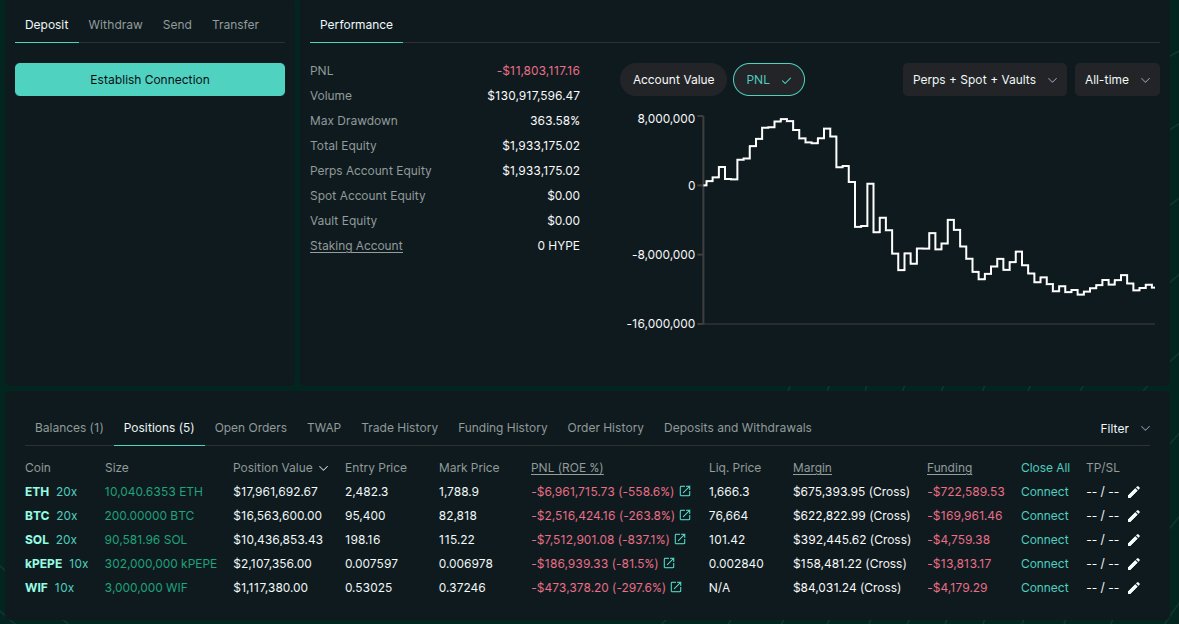Share the ETH position PNL
The width and height of the screenshot is (1179, 624).
tap(682, 491)
